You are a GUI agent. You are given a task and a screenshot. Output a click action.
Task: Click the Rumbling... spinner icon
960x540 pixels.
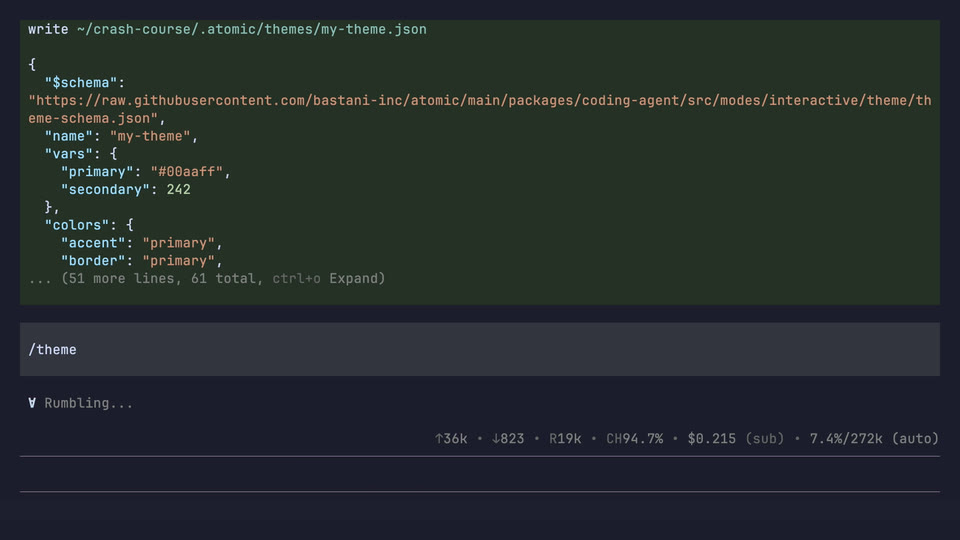[x=32, y=403]
